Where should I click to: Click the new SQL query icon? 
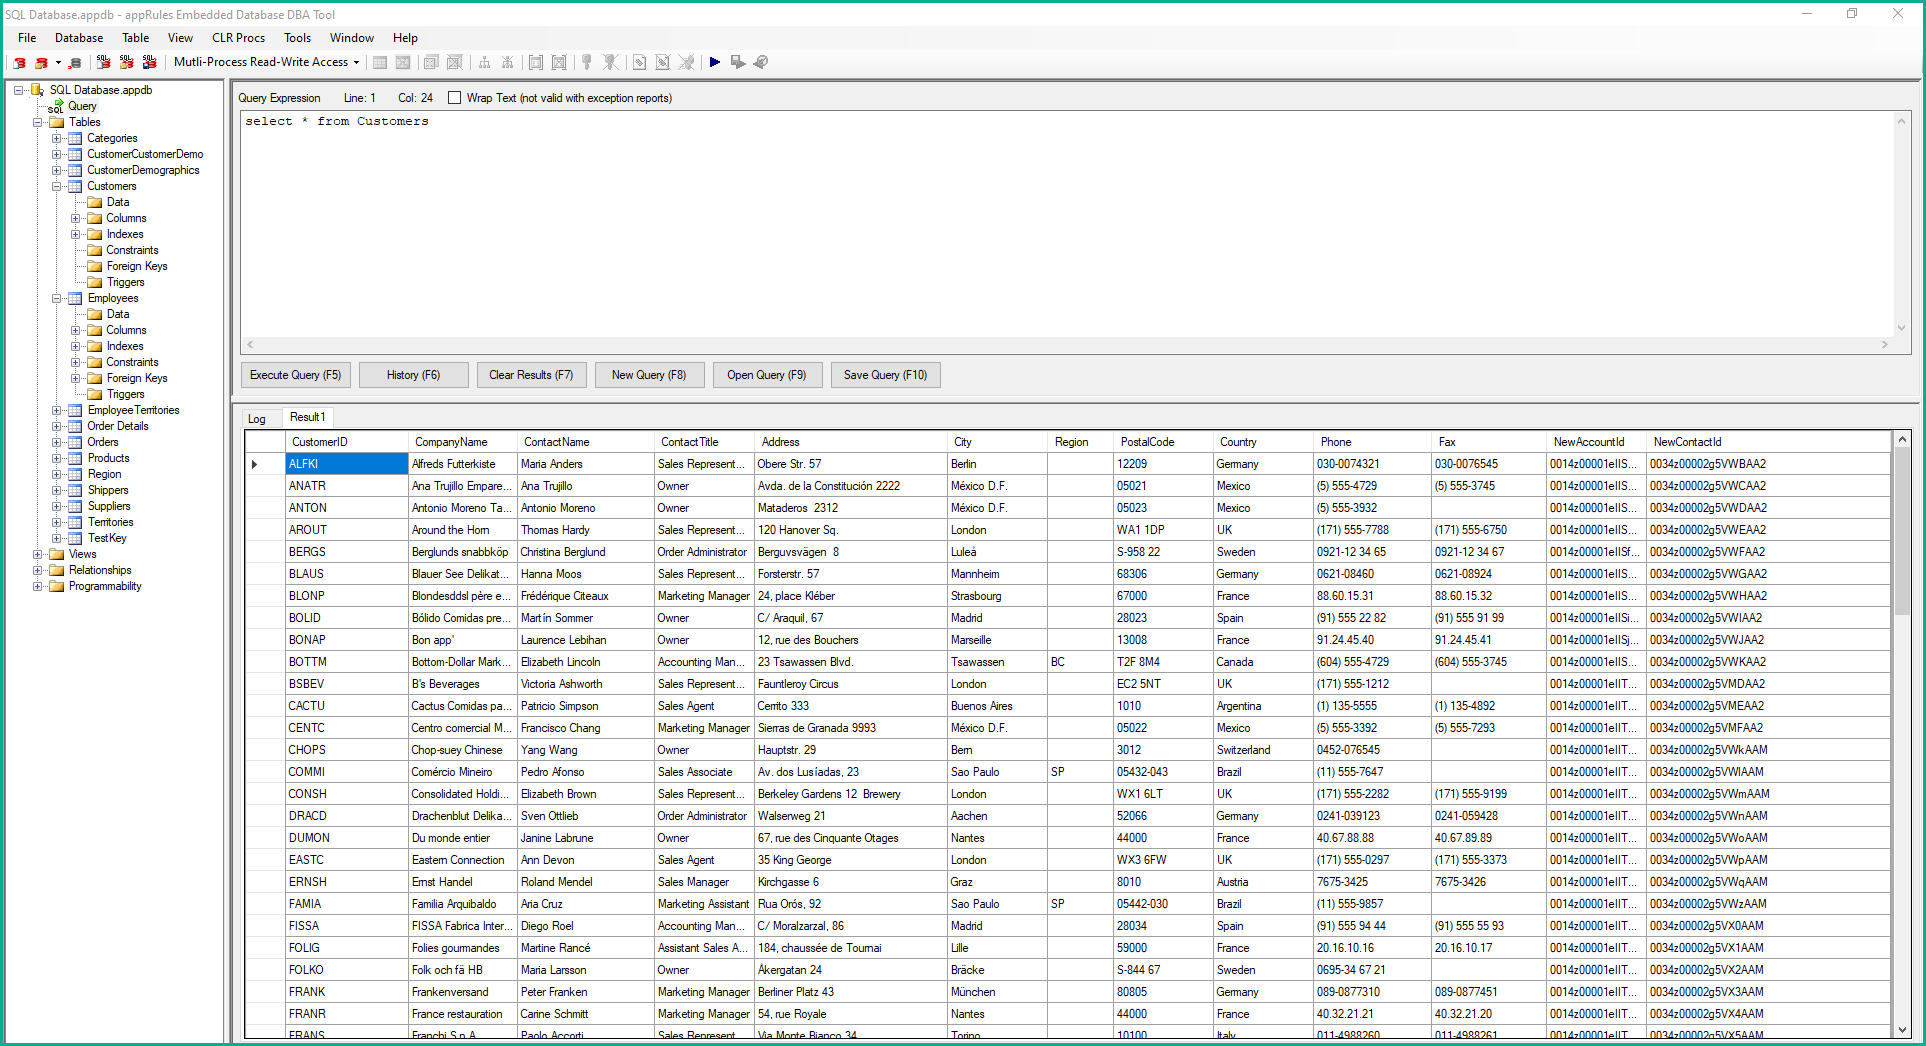coord(103,62)
